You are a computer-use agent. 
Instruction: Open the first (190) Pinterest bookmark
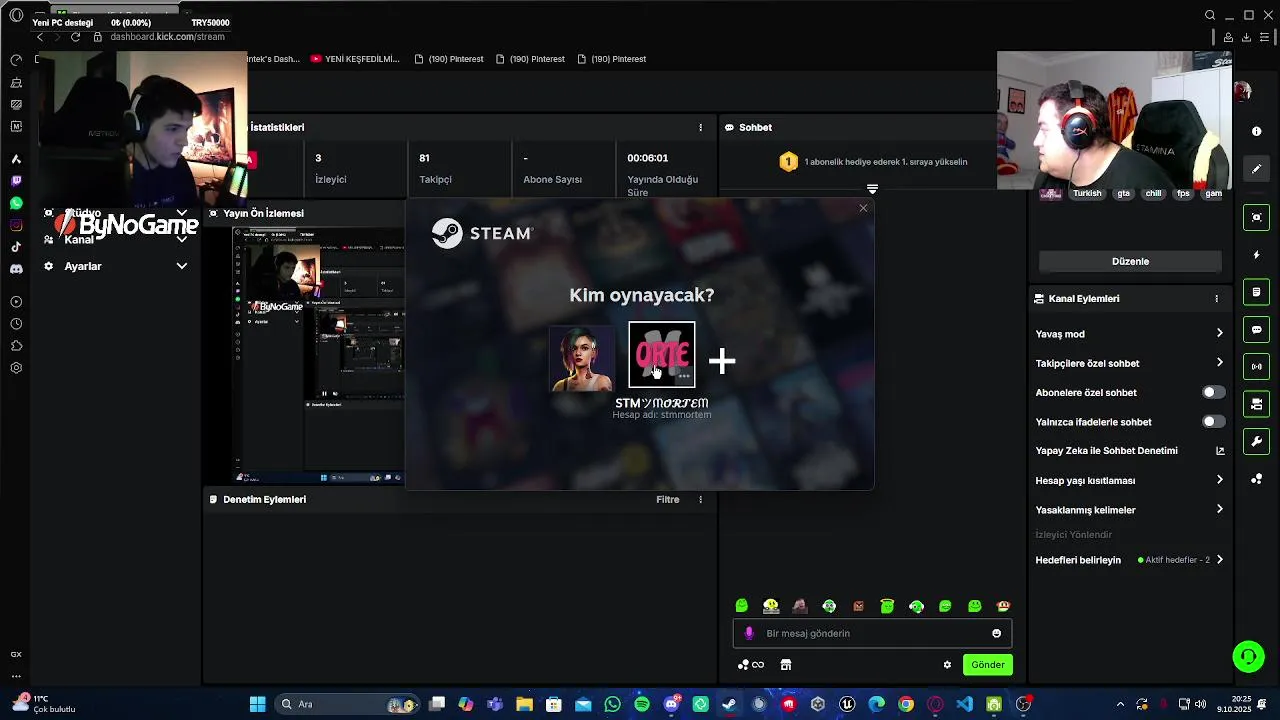pos(449,59)
